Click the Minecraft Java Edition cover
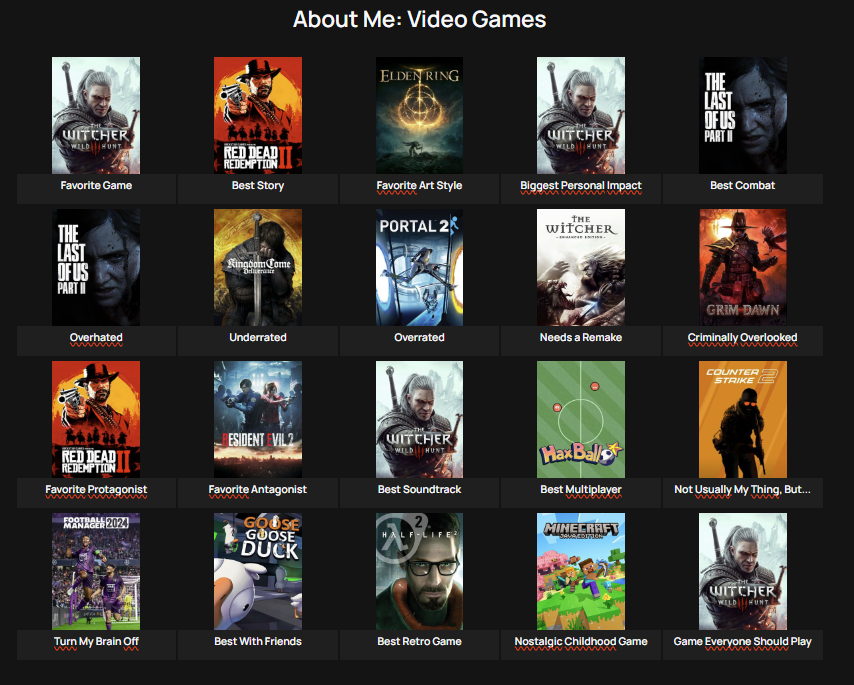Viewport: 854px width, 685px height. tap(581, 571)
